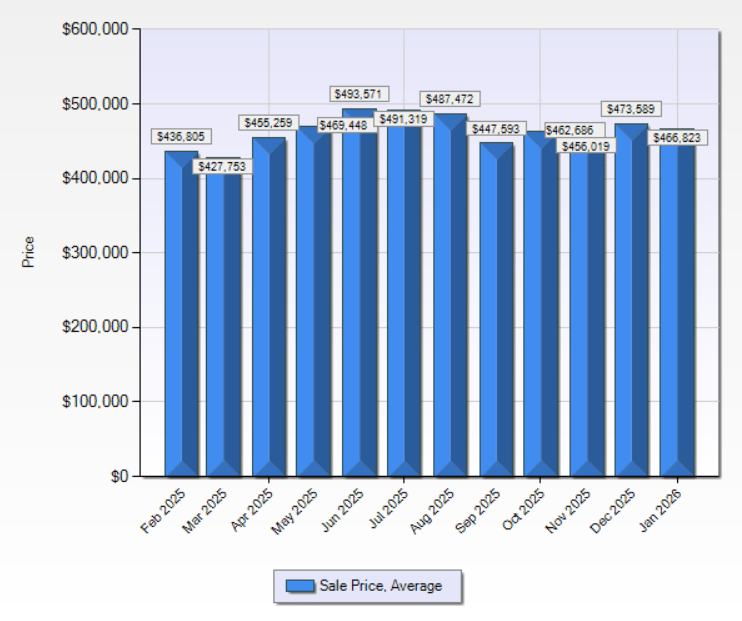
Task: Click the $600,000 axis label
Action: pyautogui.click(x=94, y=30)
